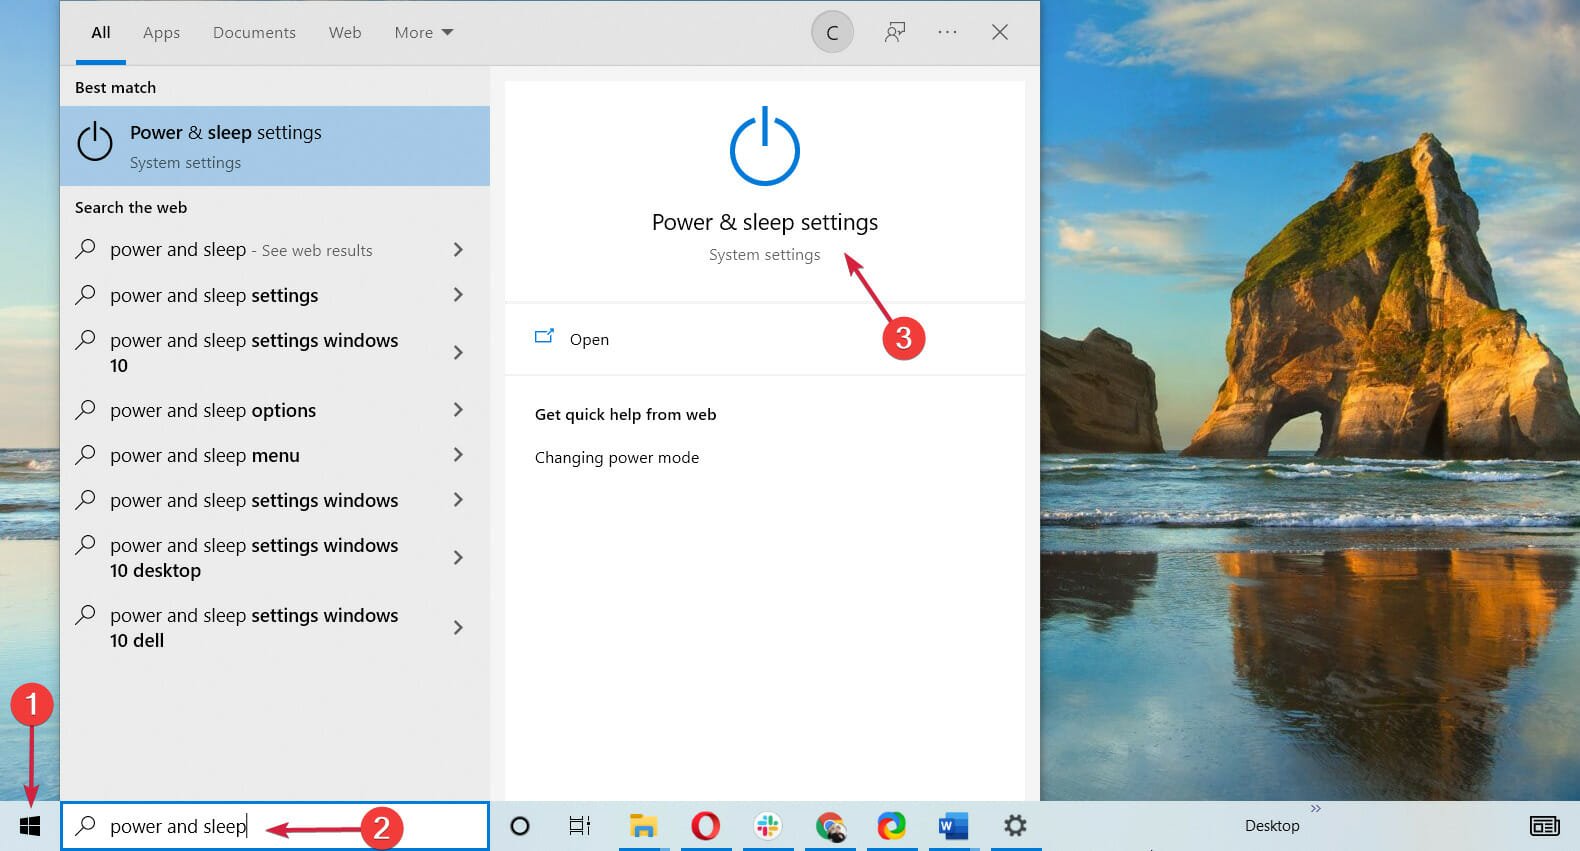1580x851 pixels.
Task: Select suggestion power and sleep menu
Action: point(275,455)
